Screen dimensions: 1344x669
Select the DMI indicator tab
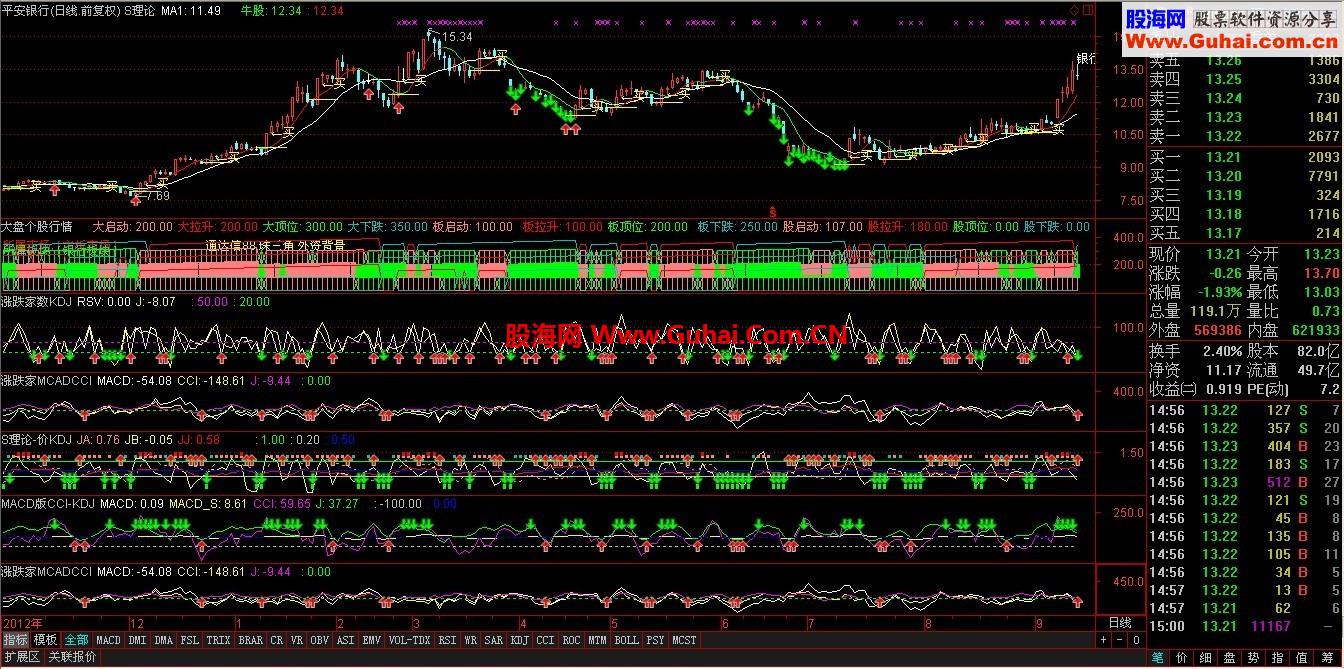coord(137,640)
